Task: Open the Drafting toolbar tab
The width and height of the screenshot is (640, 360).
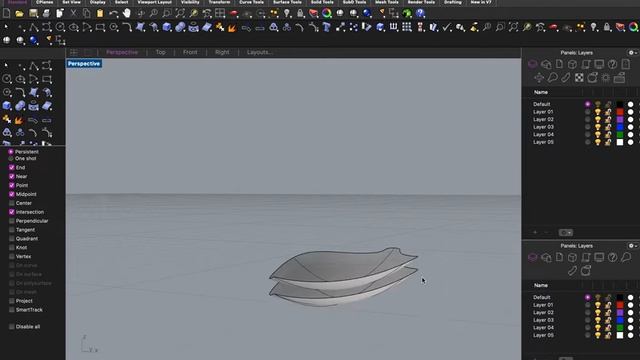Action: [453, 2]
